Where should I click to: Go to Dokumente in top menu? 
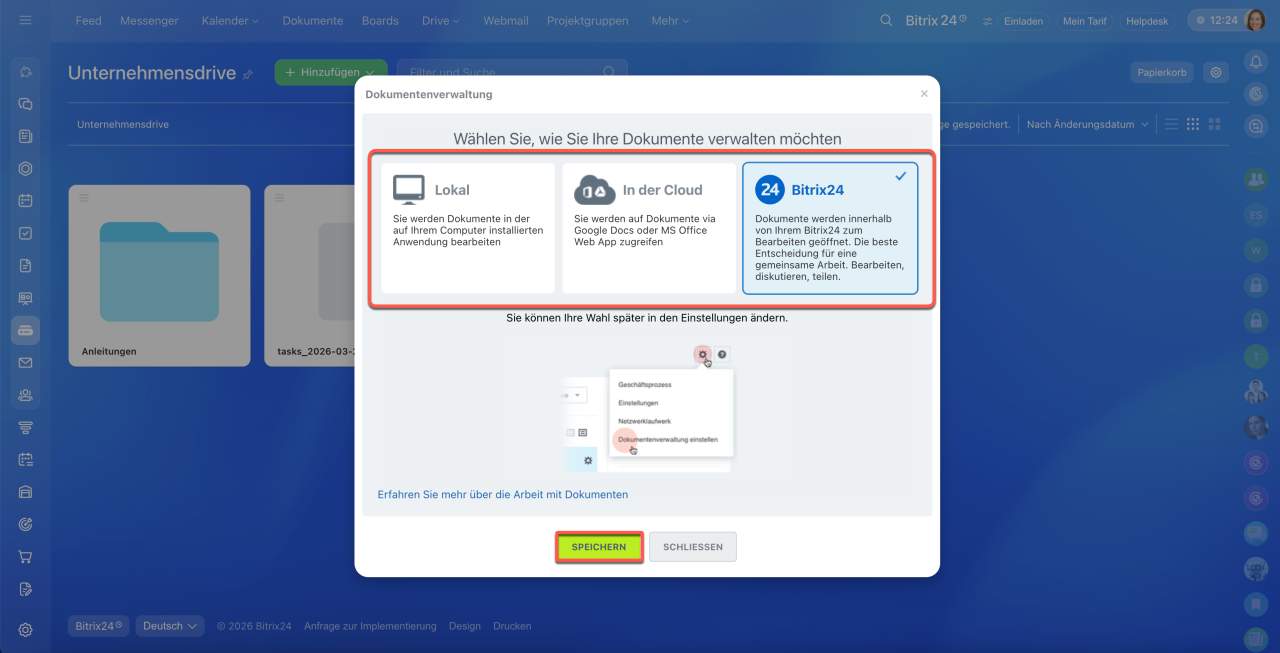(312, 21)
